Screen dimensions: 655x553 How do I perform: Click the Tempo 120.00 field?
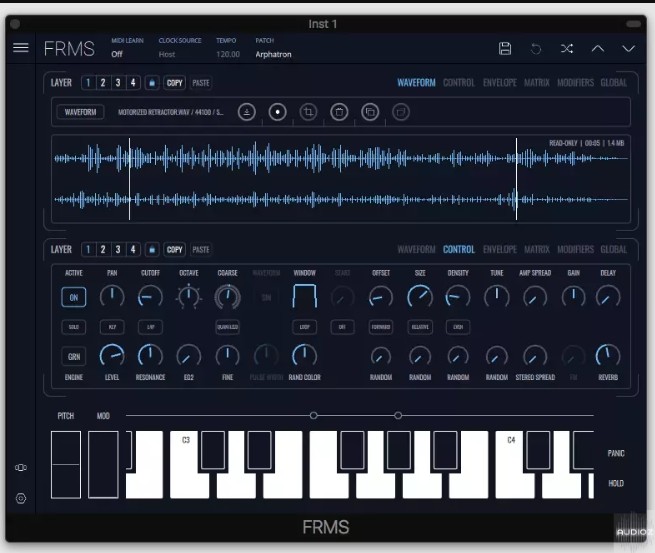228,54
